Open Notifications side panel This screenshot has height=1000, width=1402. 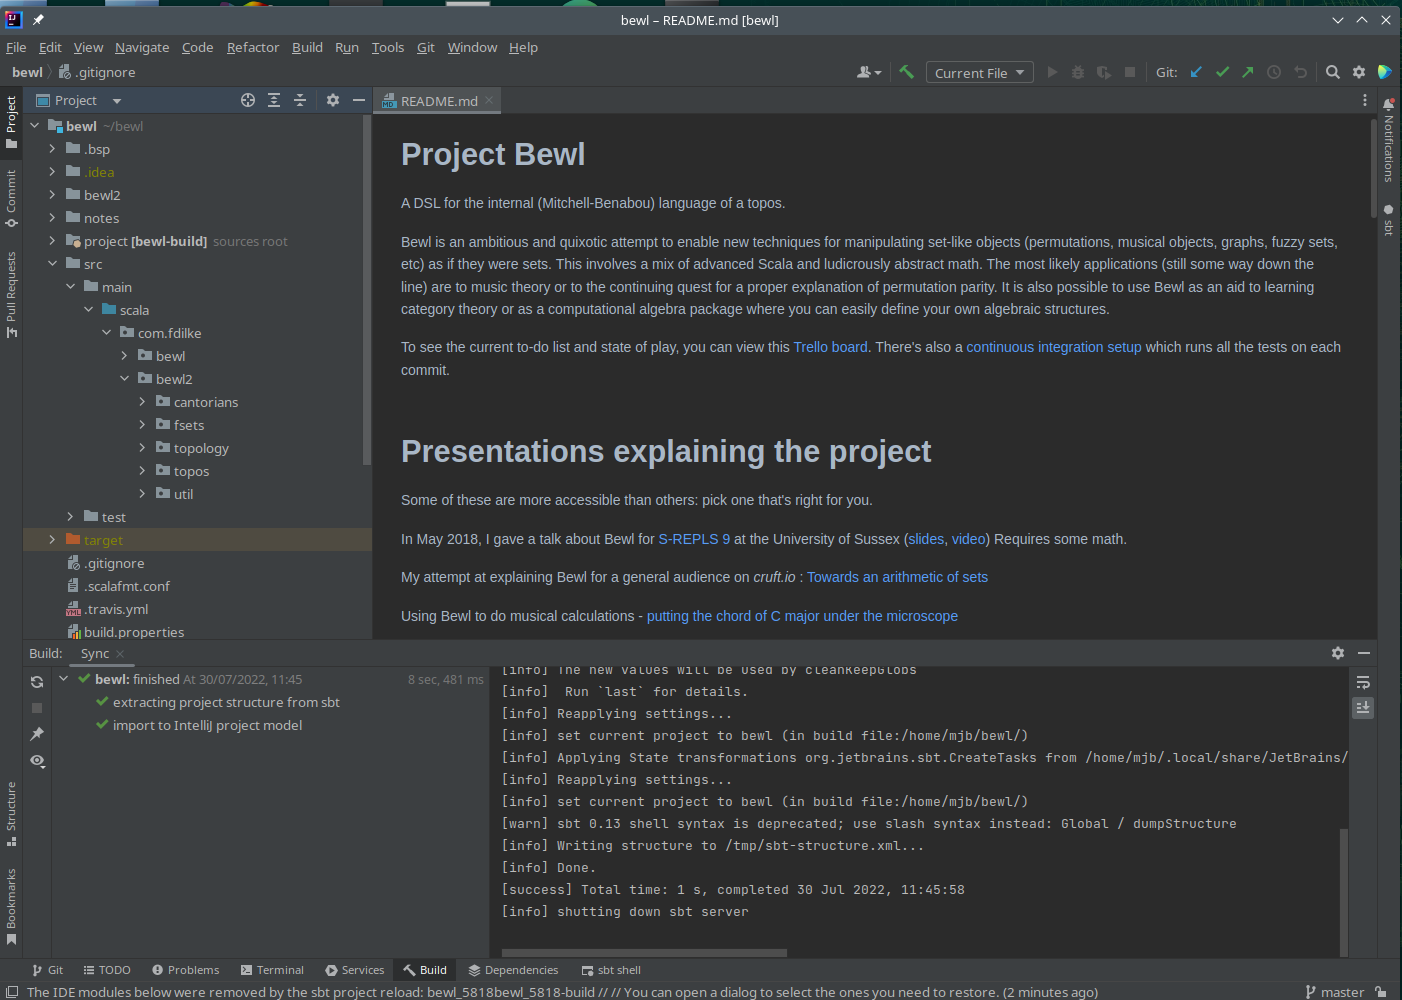click(x=1389, y=141)
